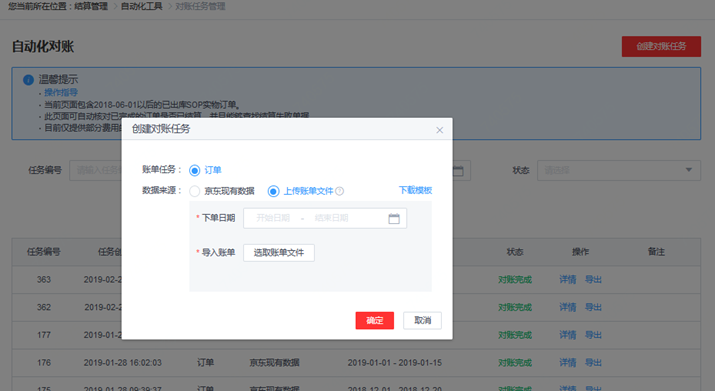This screenshot has height=391, width=715.
Task: Click task number 362 cell
Action: 44,308
